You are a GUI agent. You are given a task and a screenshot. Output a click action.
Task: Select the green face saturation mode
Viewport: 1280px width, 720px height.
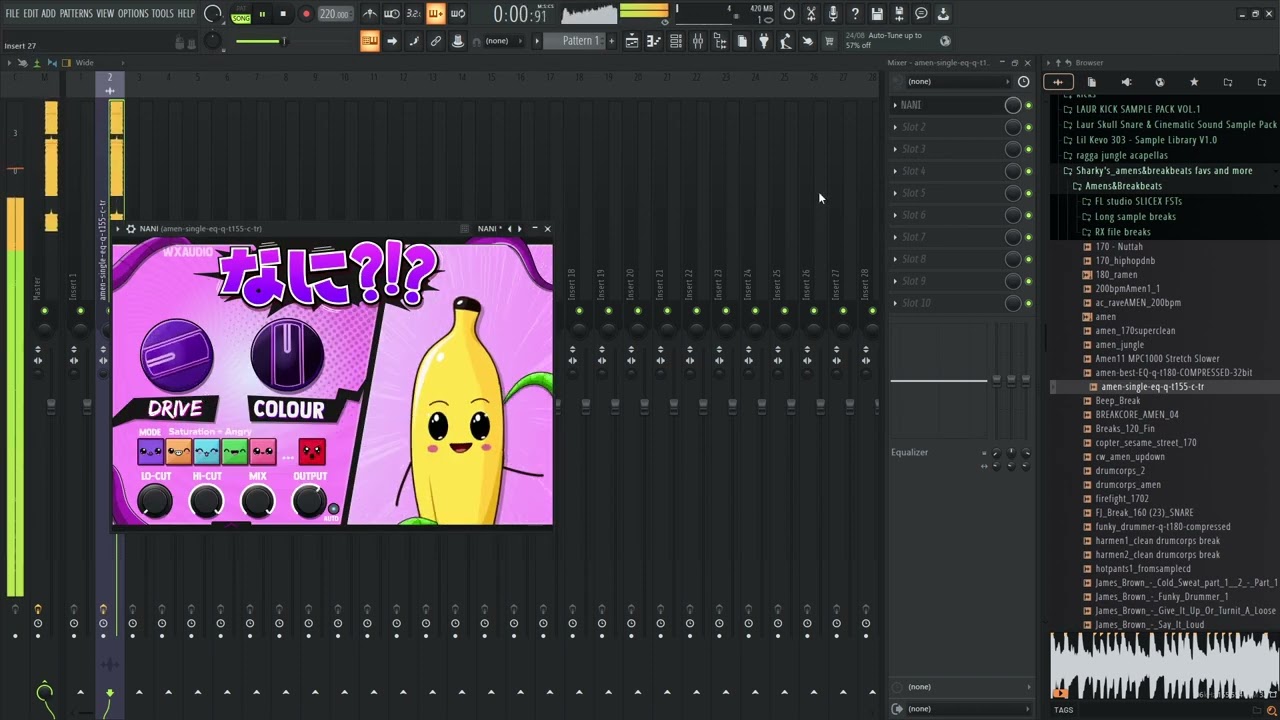coord(235,452)
